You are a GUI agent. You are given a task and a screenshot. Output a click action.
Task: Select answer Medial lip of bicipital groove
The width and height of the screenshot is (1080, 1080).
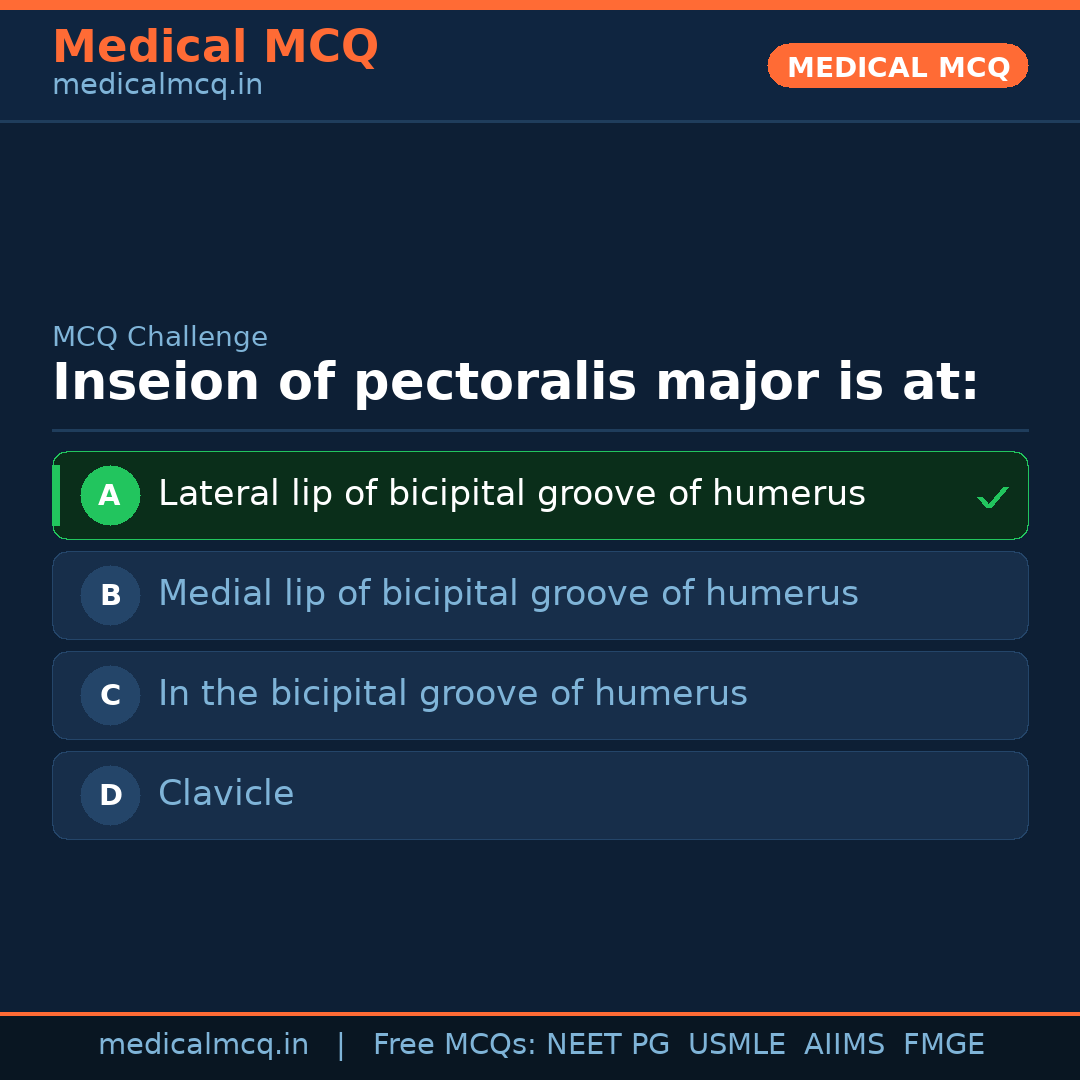[508, 594]
